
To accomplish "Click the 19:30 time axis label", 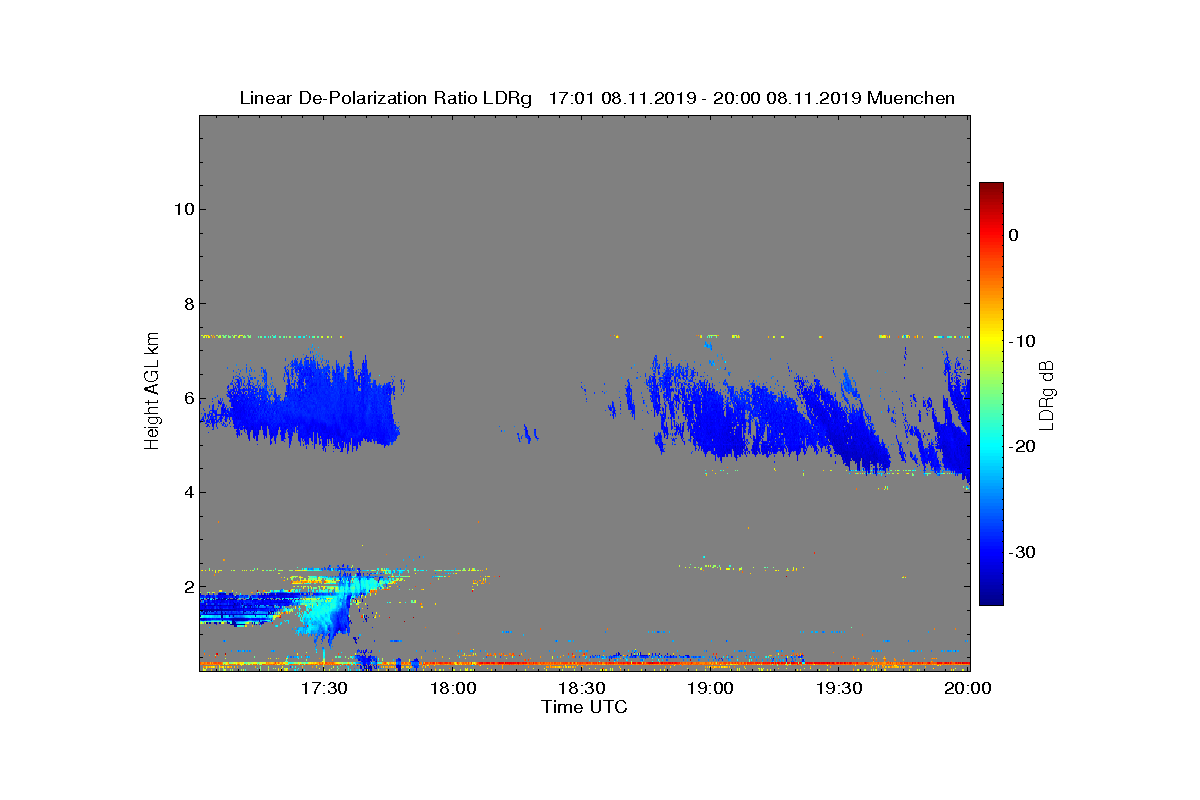I will point(839,689).
